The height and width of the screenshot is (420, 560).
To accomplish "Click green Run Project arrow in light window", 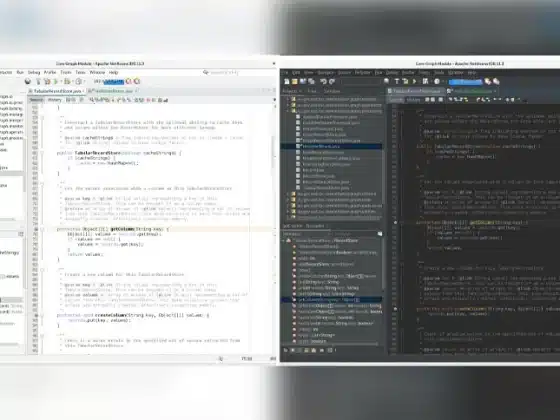I will (x=56, y=82).
